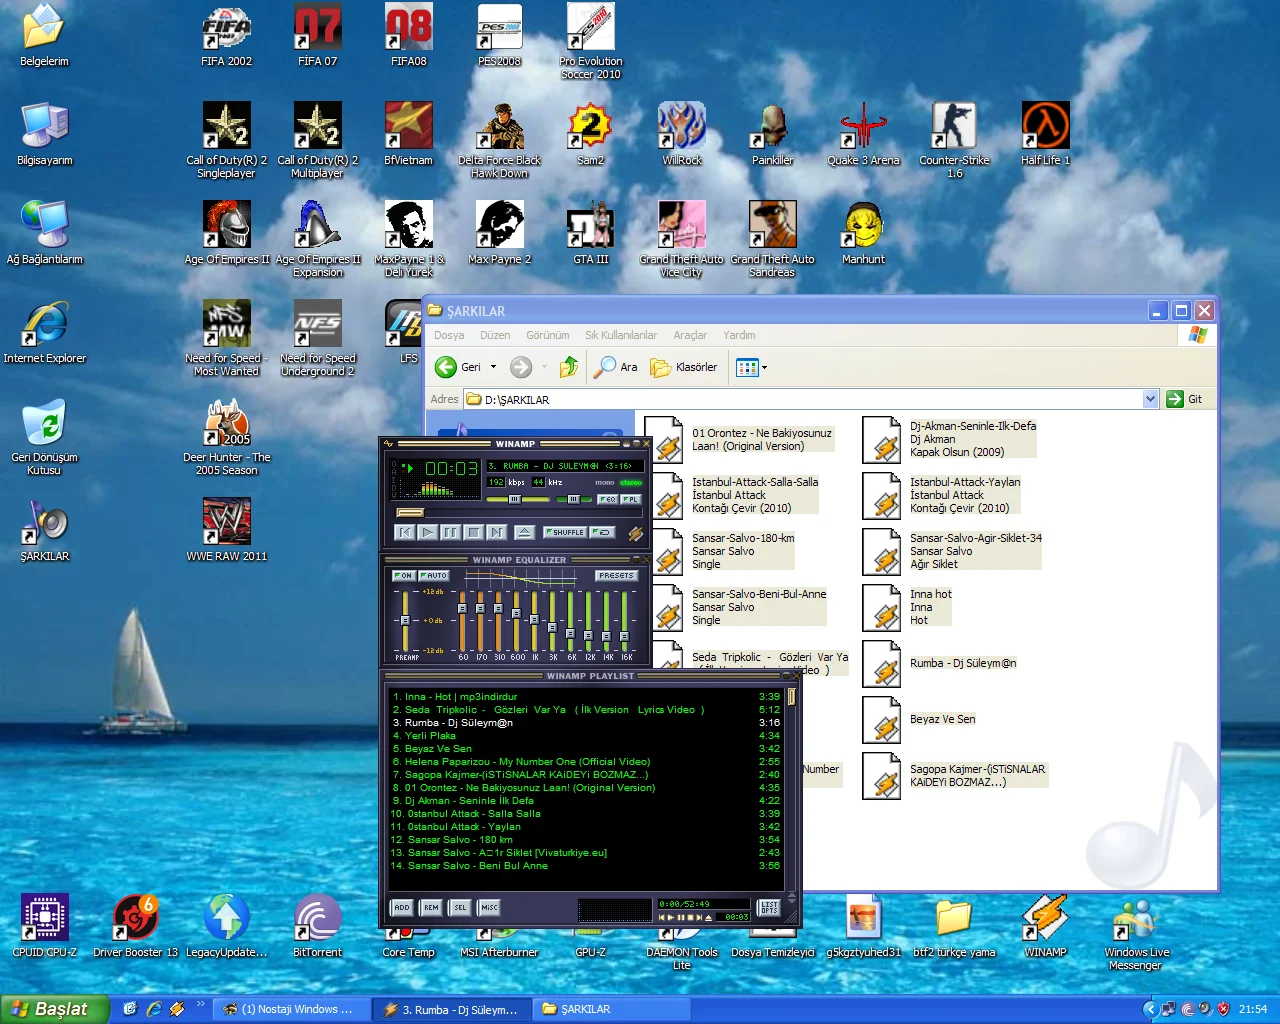Image resolution: width=1280 pixels, height=1024 pixels.
Task: Open the Dosya menu in ŞARKILAR window
Action: [448, 335]
